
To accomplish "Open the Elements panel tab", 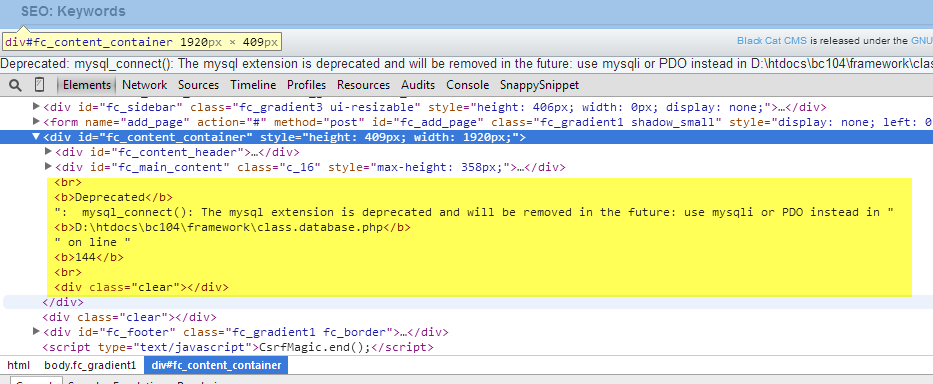I will (87, 85).
